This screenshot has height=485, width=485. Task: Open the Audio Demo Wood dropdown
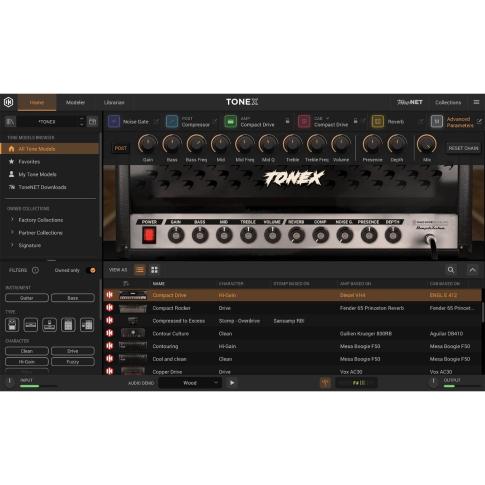tap(190, 383)
